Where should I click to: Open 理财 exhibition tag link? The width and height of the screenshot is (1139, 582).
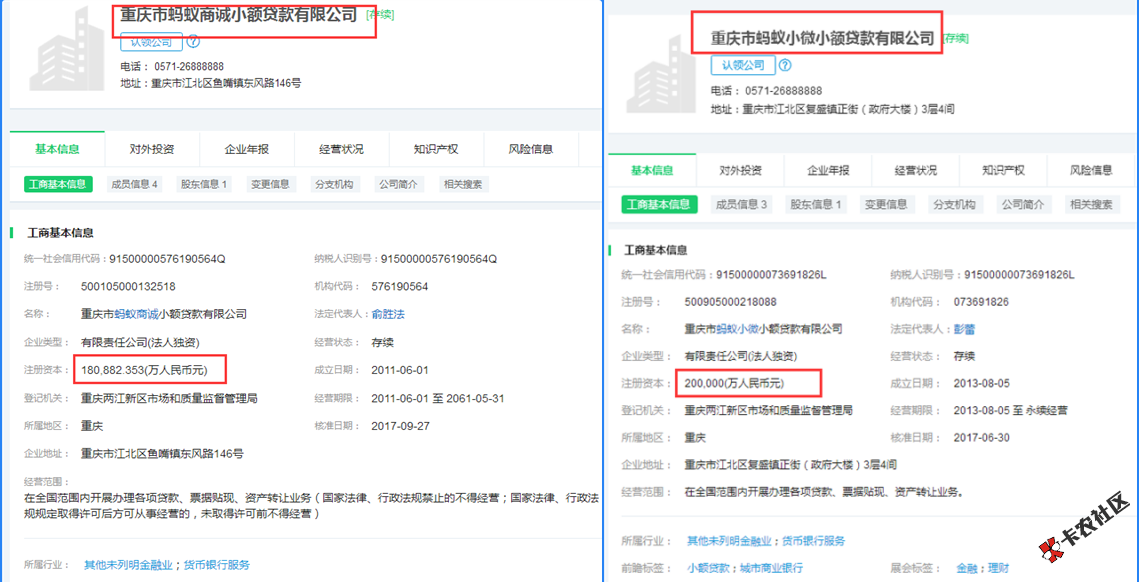(x=998, y=568)
